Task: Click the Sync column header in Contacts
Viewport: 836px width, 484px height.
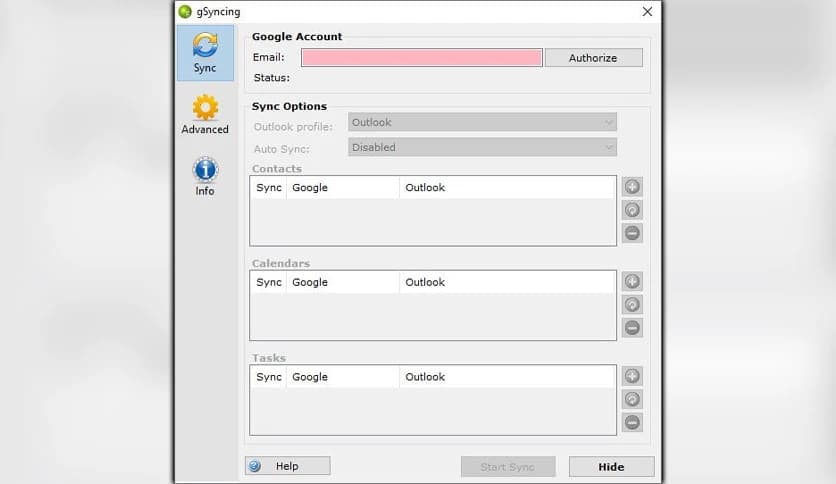Action: (x=269, y=188)
